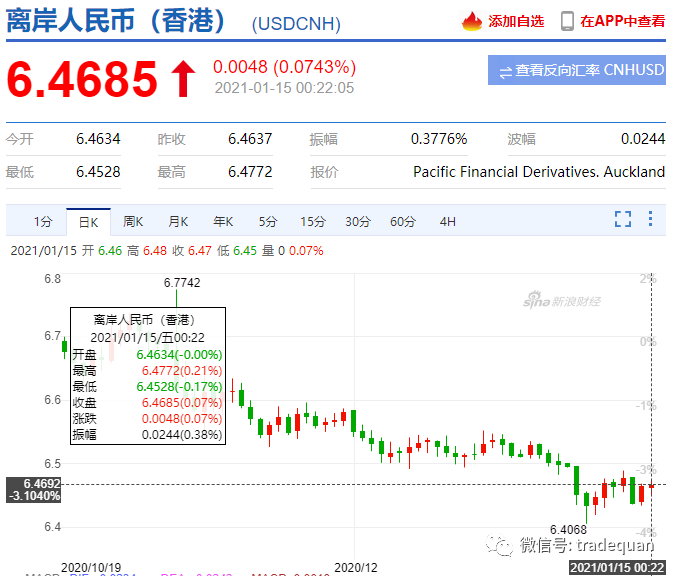
Task: Open the three-dots chart options menu
Action: tap(650, 219)
